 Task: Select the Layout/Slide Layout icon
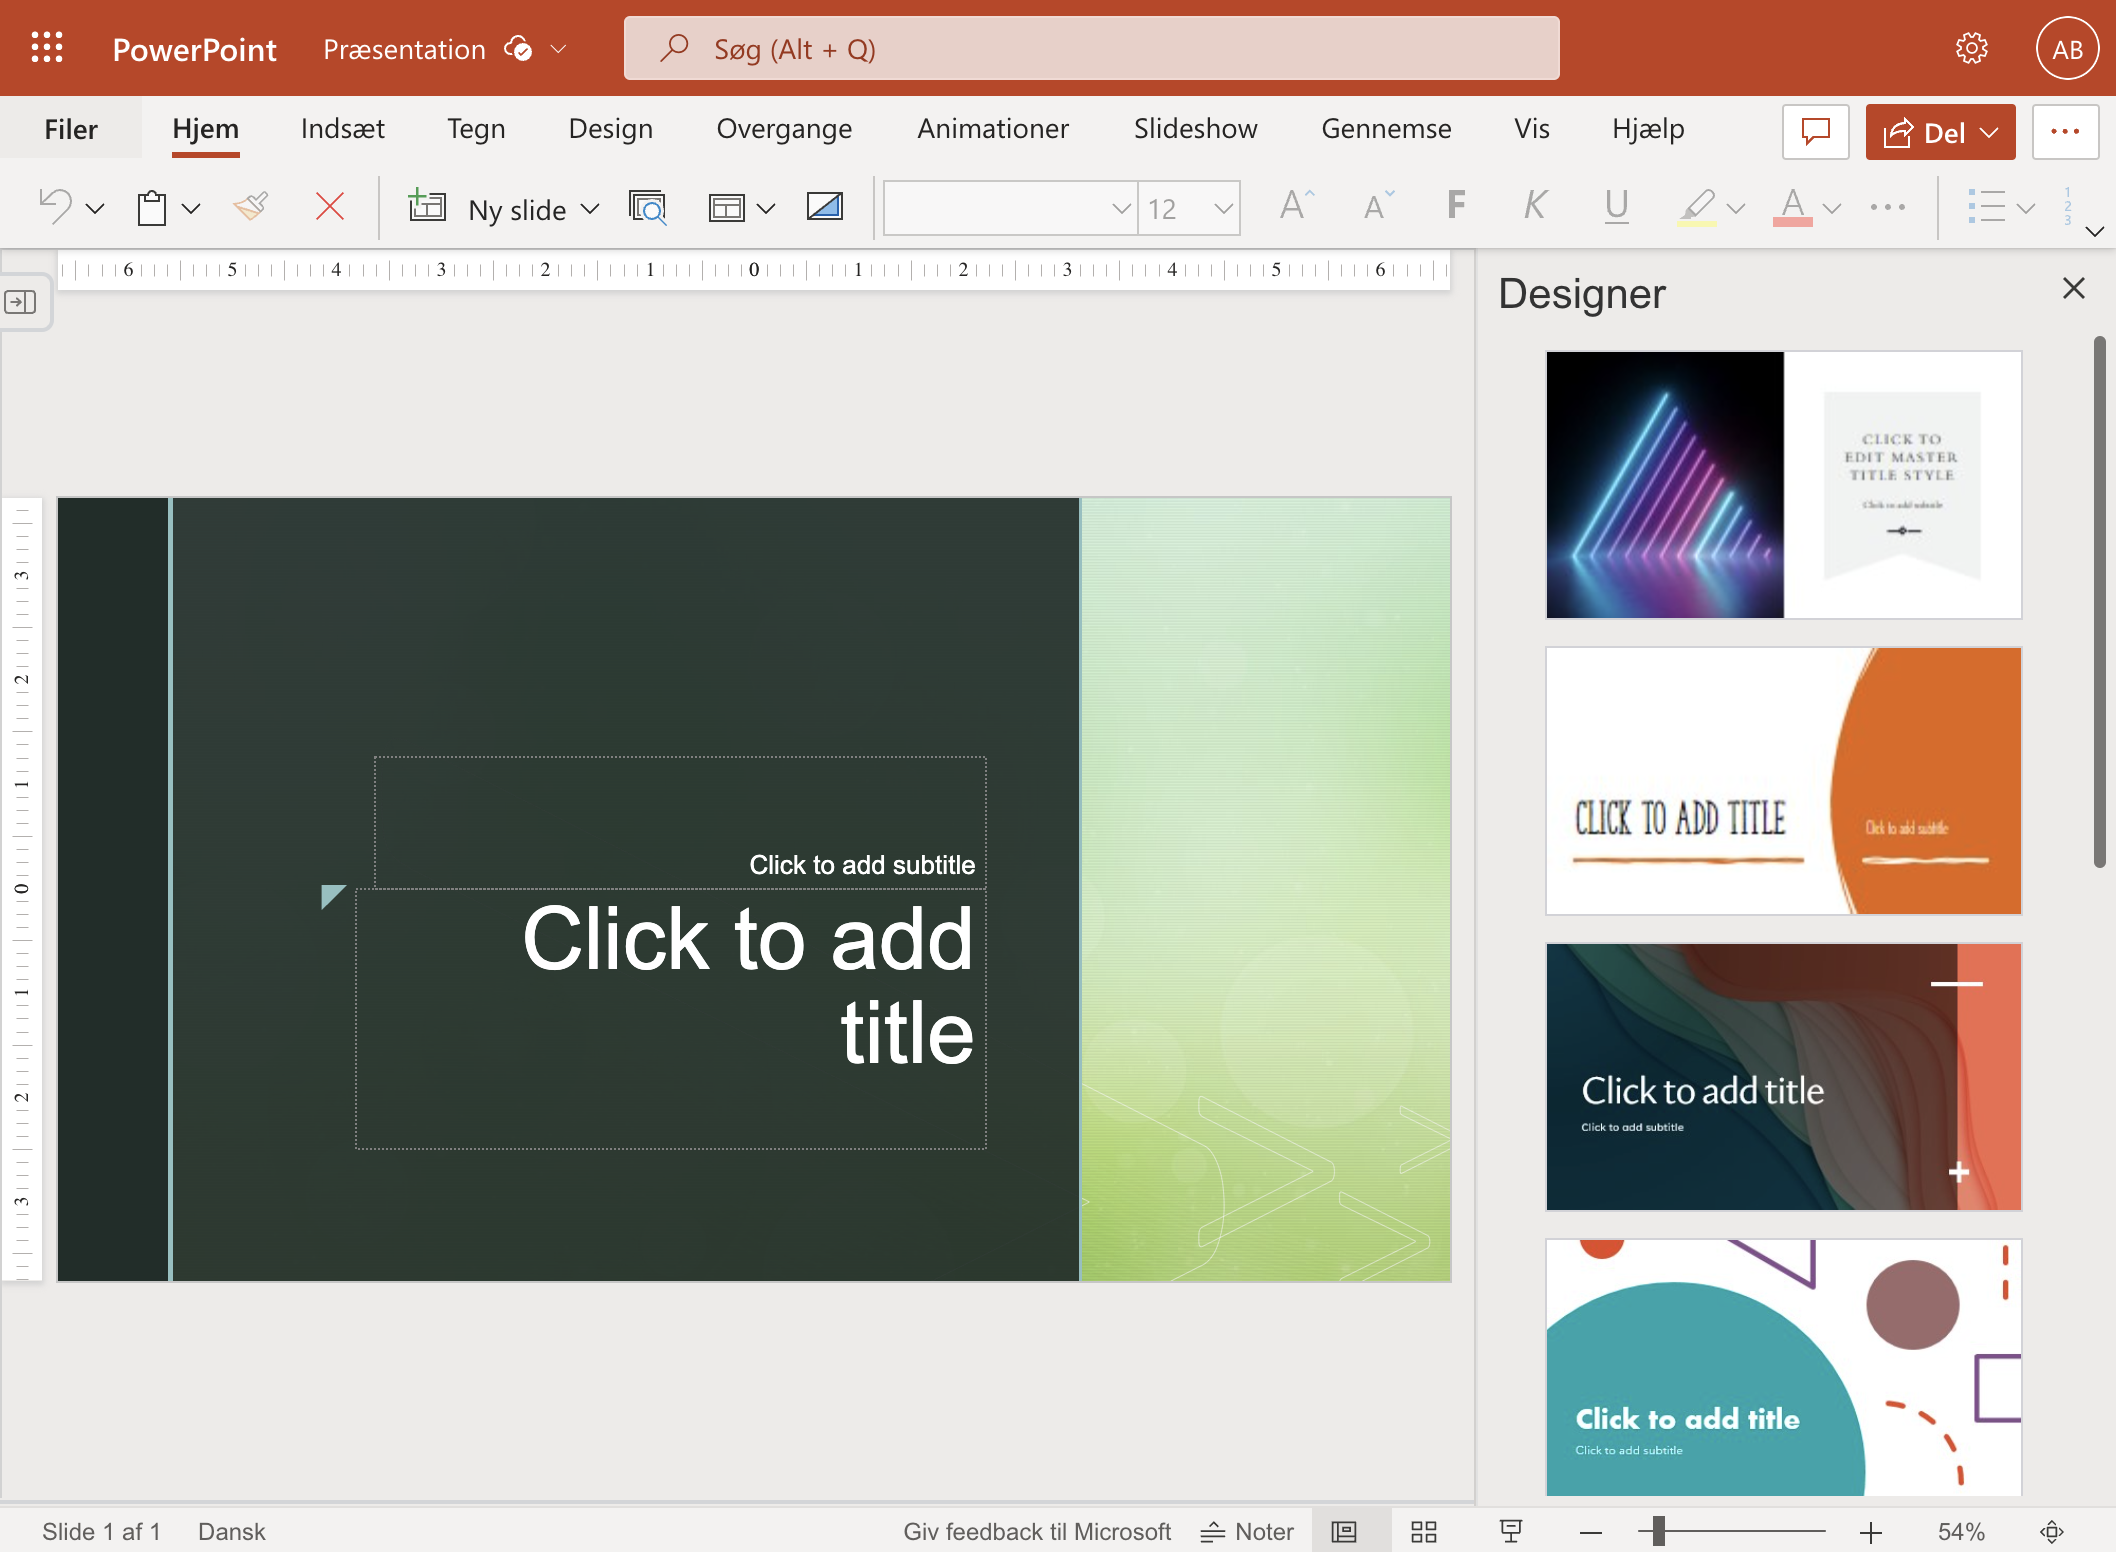tap(724, 205)
